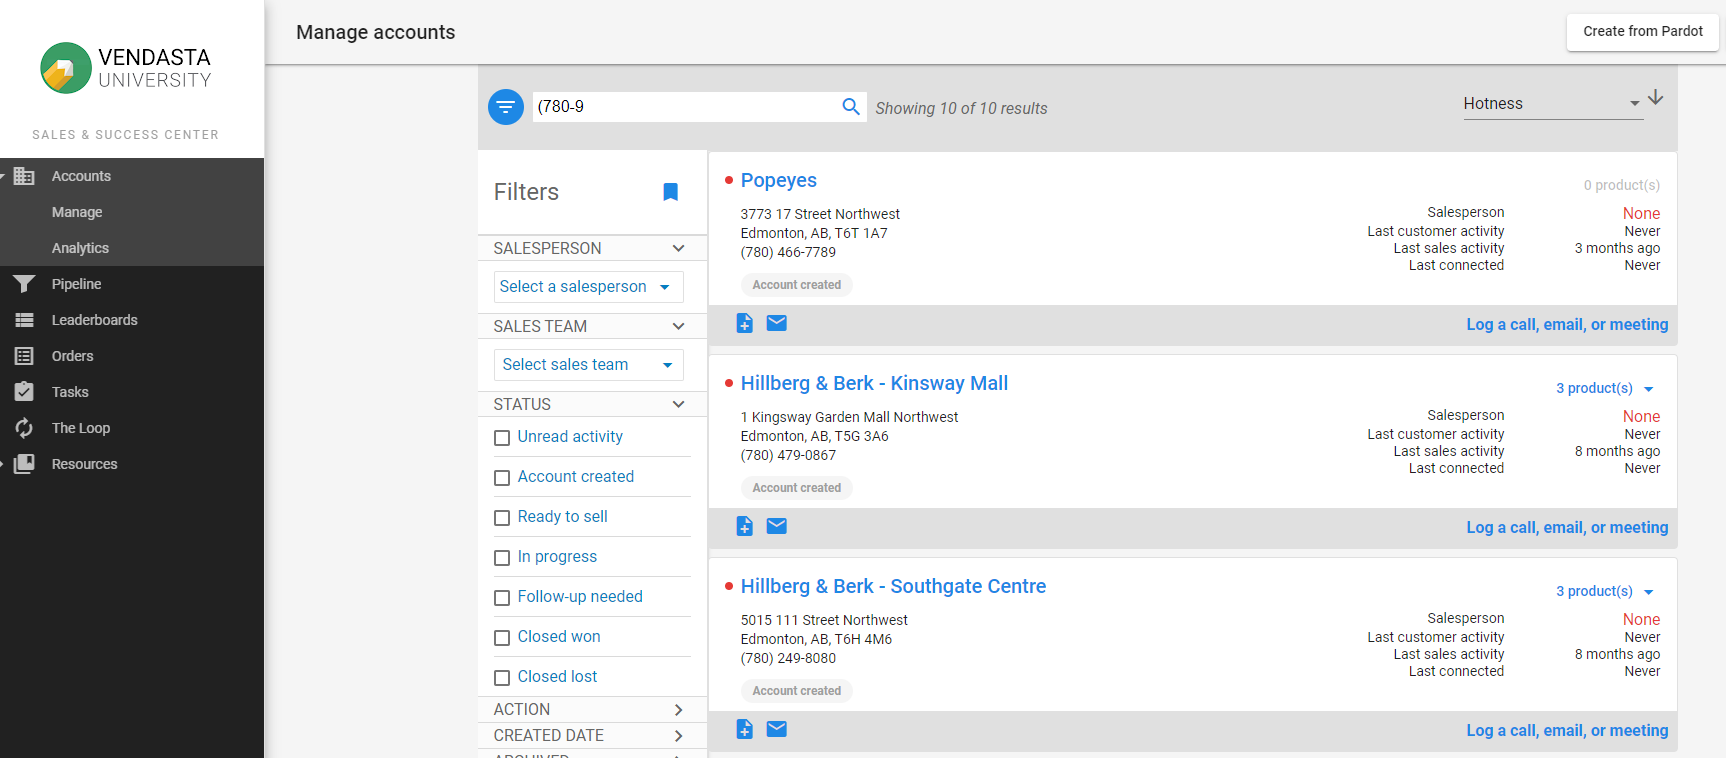Click the blue filter toggle icon
1726x758 pixels.
[505, 107]
